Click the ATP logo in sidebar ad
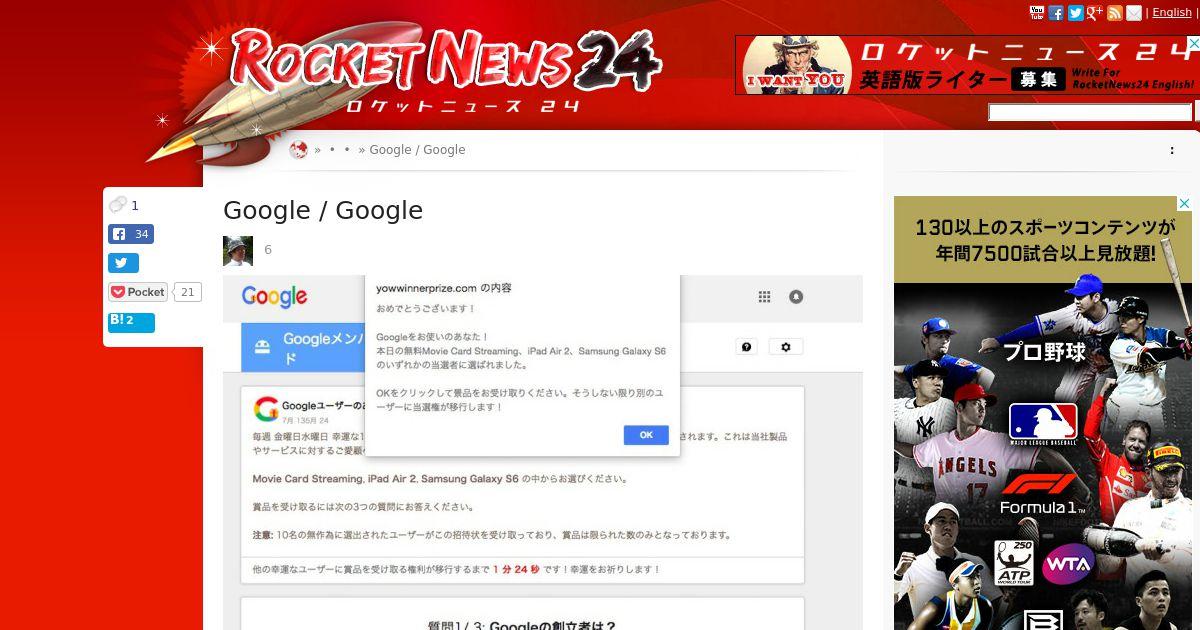1200x630 pixels. [1013, 563]
